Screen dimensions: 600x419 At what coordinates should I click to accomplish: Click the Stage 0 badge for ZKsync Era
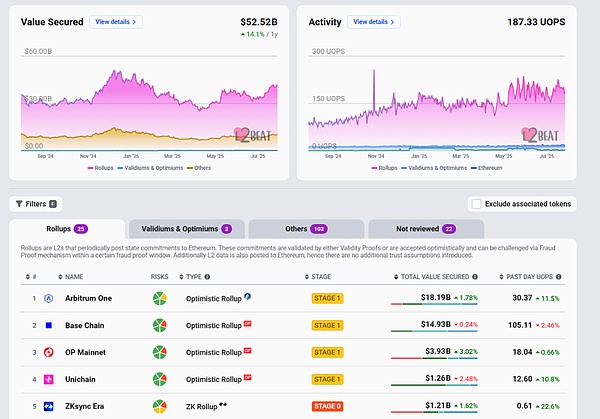click(x=327, y=407)
